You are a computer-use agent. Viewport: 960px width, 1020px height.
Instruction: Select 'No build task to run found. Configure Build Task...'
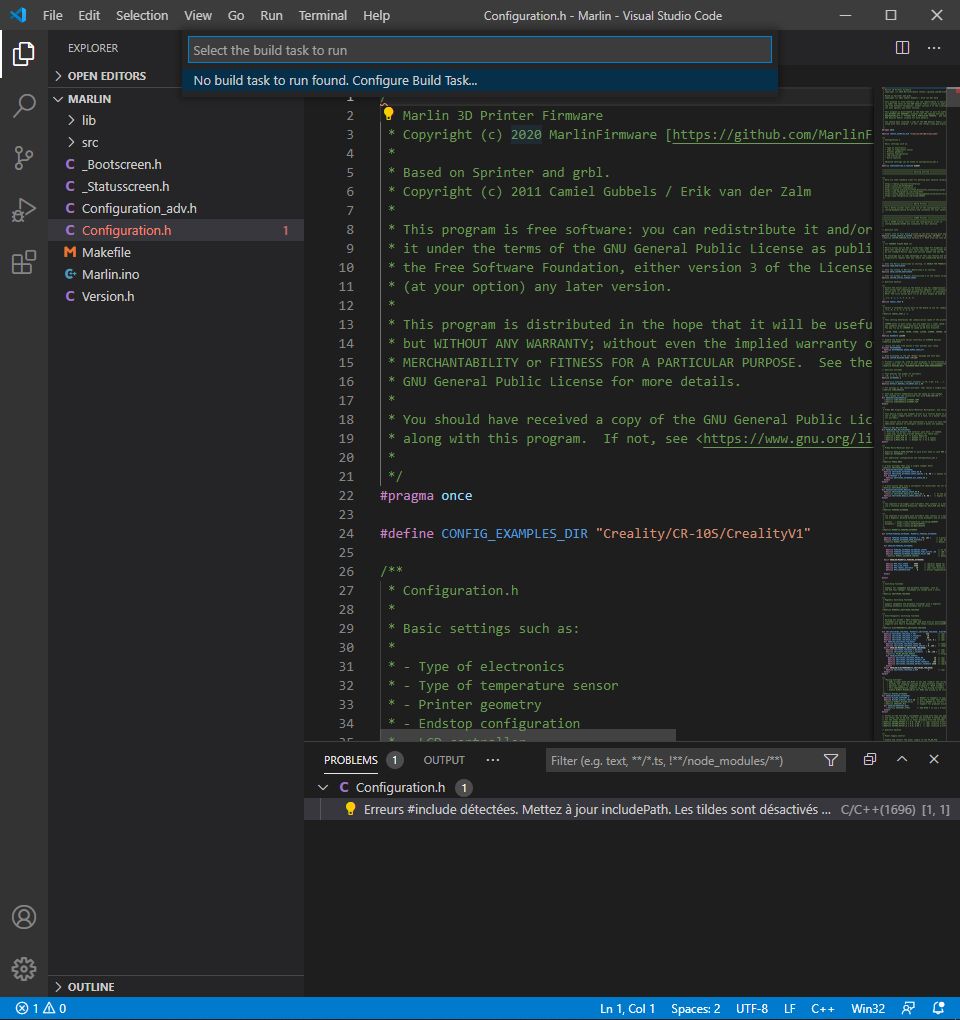coord(480,81)
